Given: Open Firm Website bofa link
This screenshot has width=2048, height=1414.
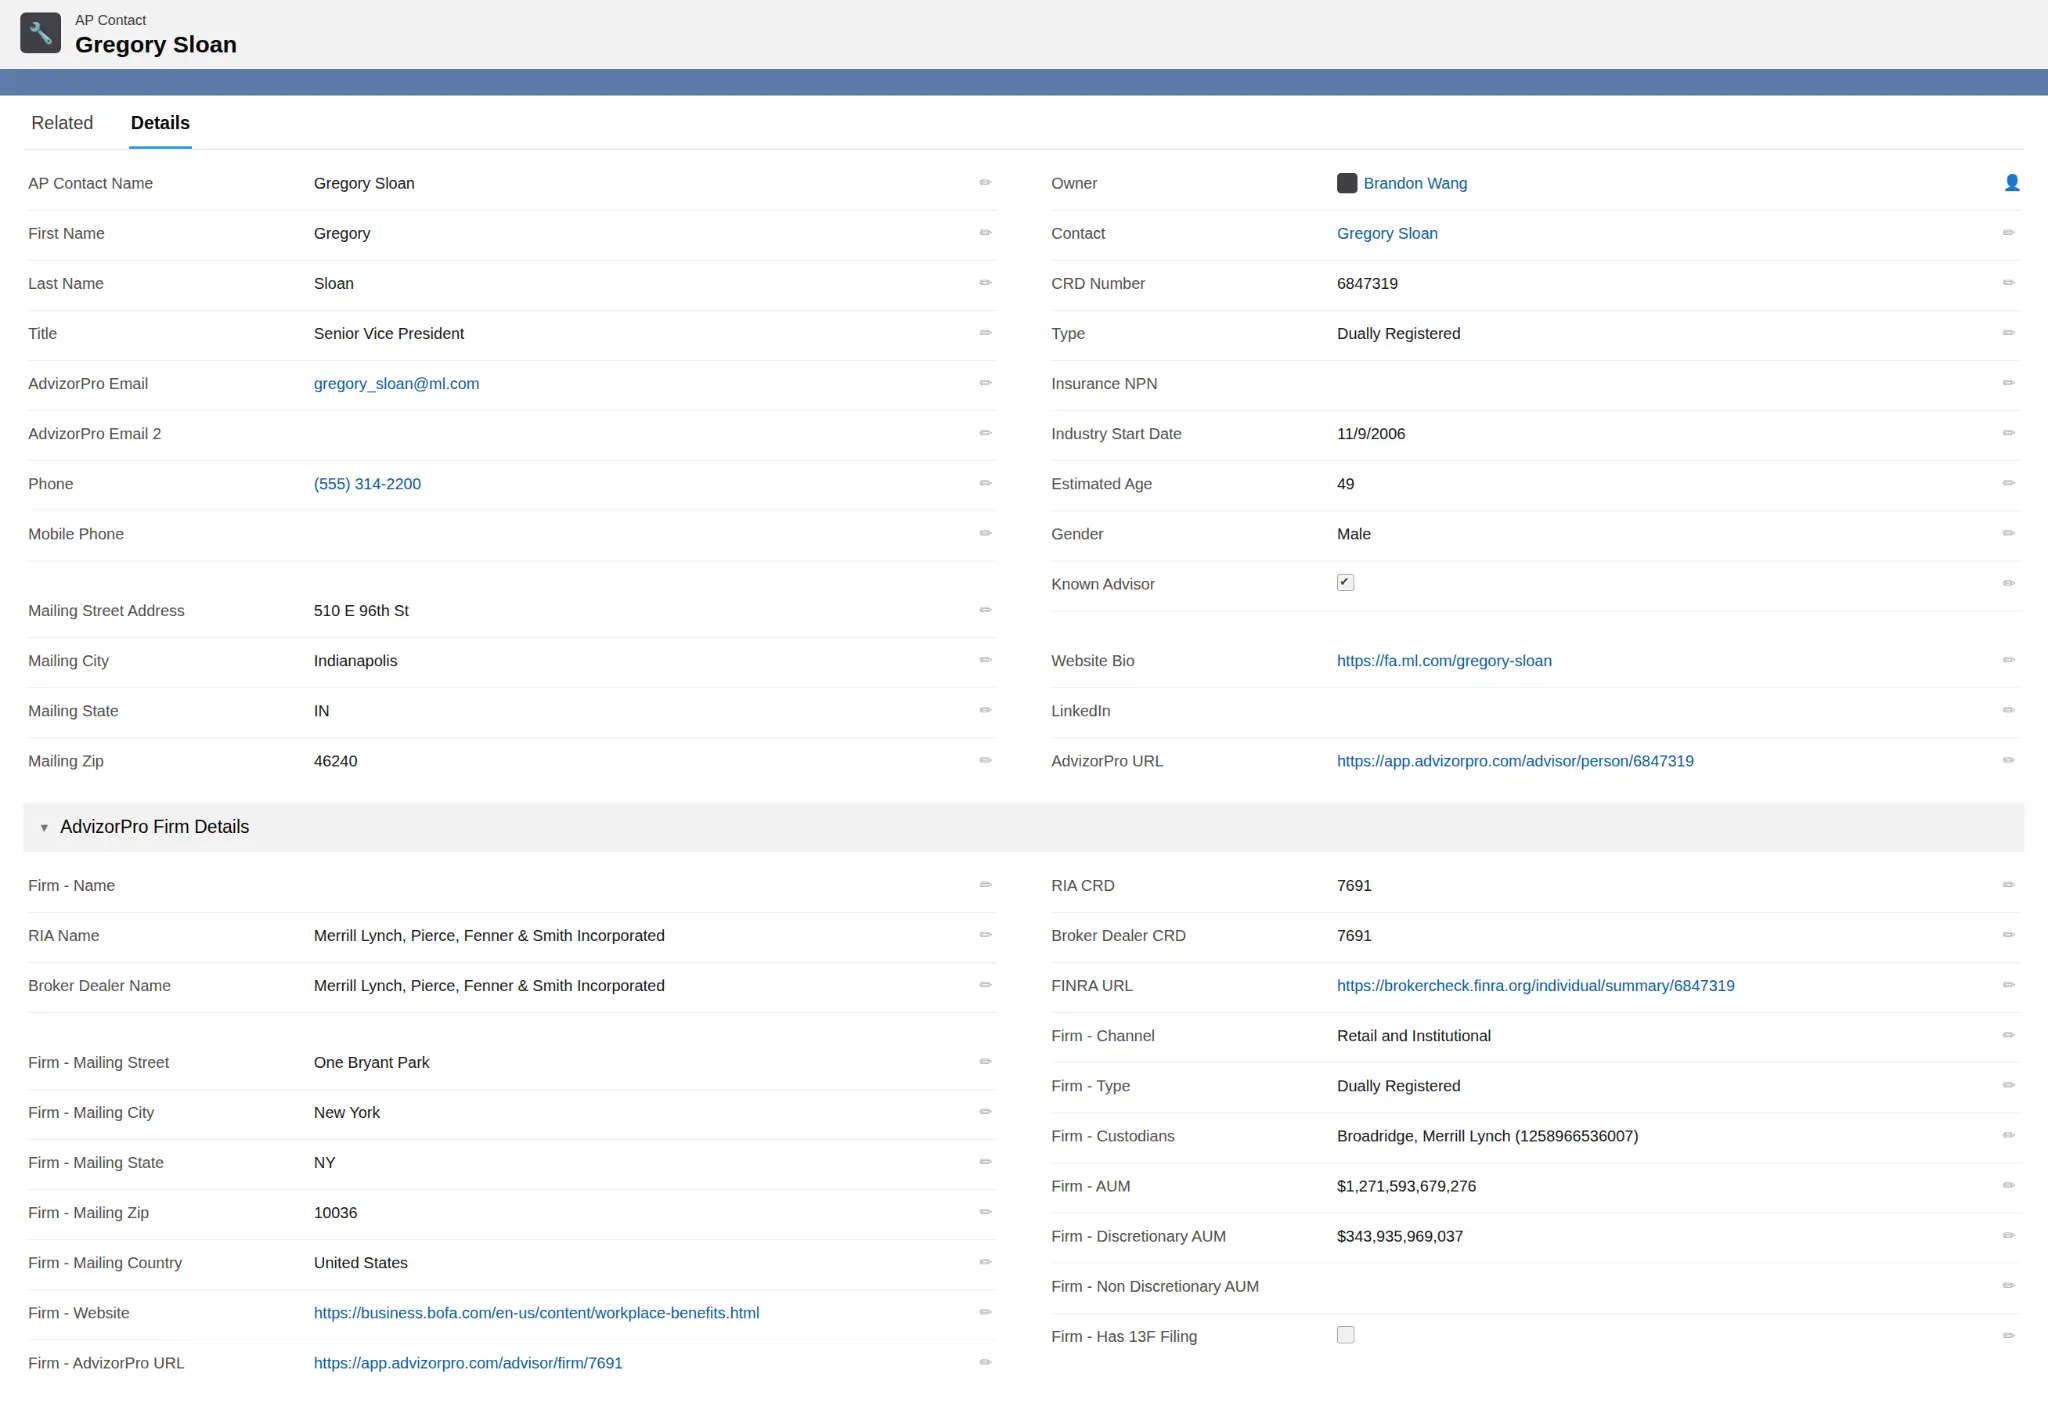Looking at the screenshot, I should pyautogui.click(x=536, y=1312).
